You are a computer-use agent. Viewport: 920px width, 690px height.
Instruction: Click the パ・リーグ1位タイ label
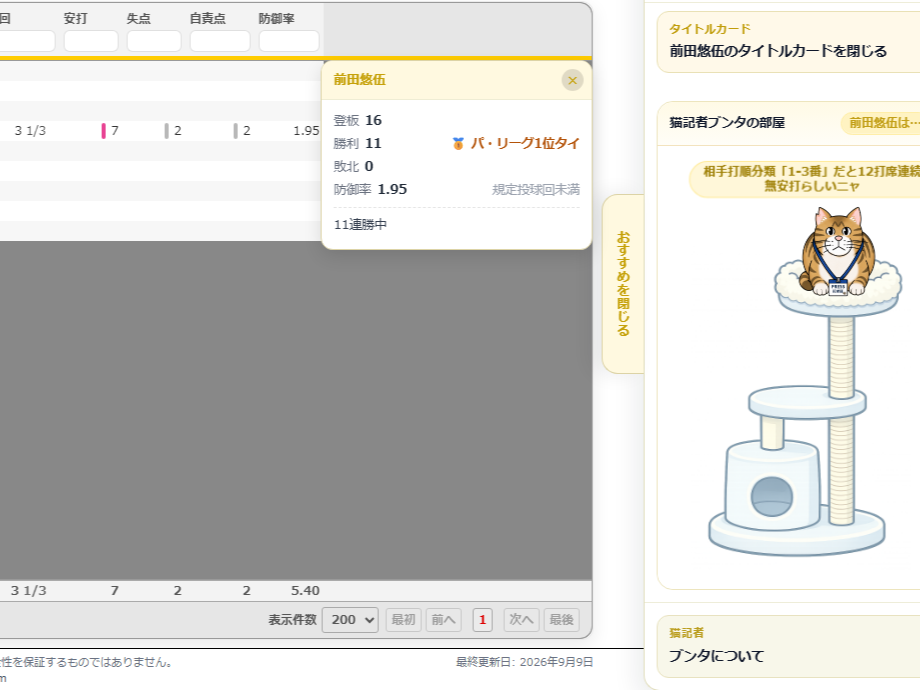525,144
